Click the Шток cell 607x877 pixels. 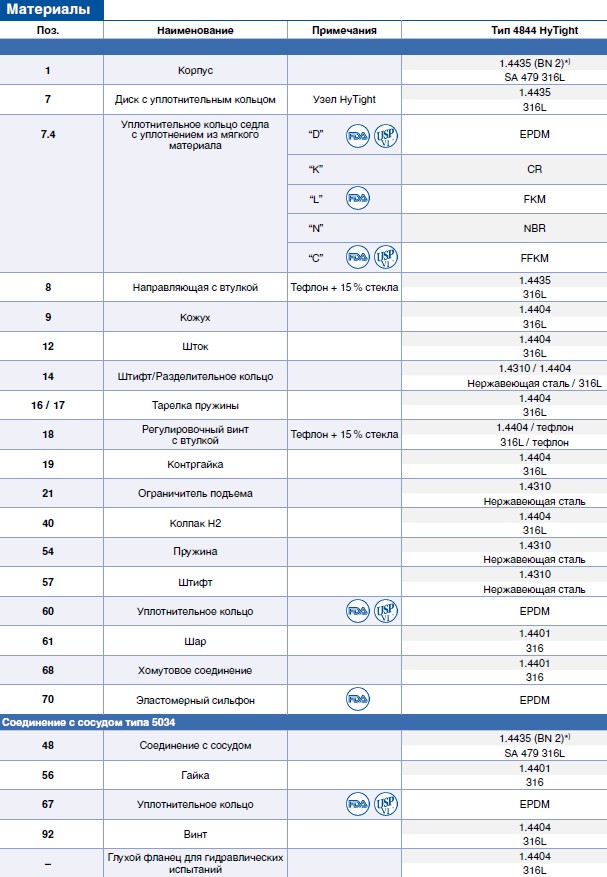coord(195,346)
